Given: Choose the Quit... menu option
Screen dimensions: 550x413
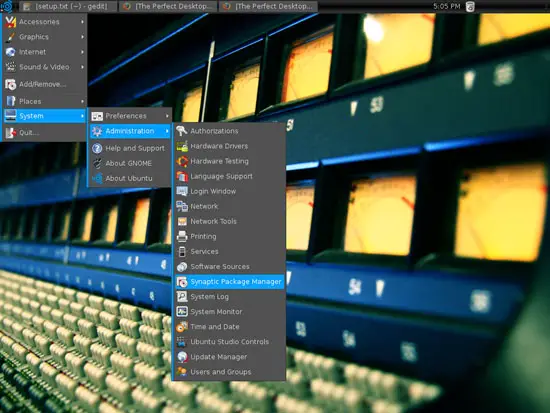Looking at the screenshot, I should pyautogui.click(x=45, y=133).
